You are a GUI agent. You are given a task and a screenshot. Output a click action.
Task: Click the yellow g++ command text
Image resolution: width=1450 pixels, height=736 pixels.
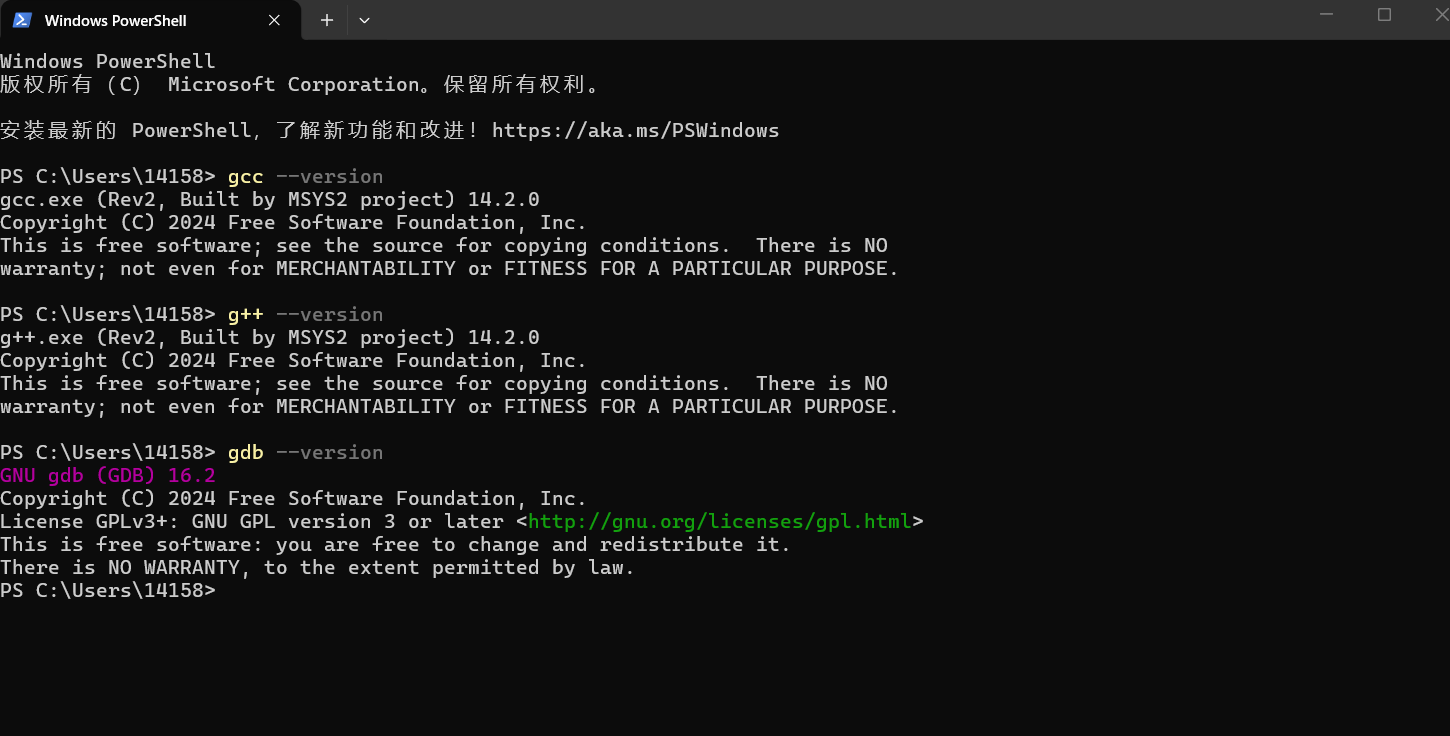click(x=245, y=315)
